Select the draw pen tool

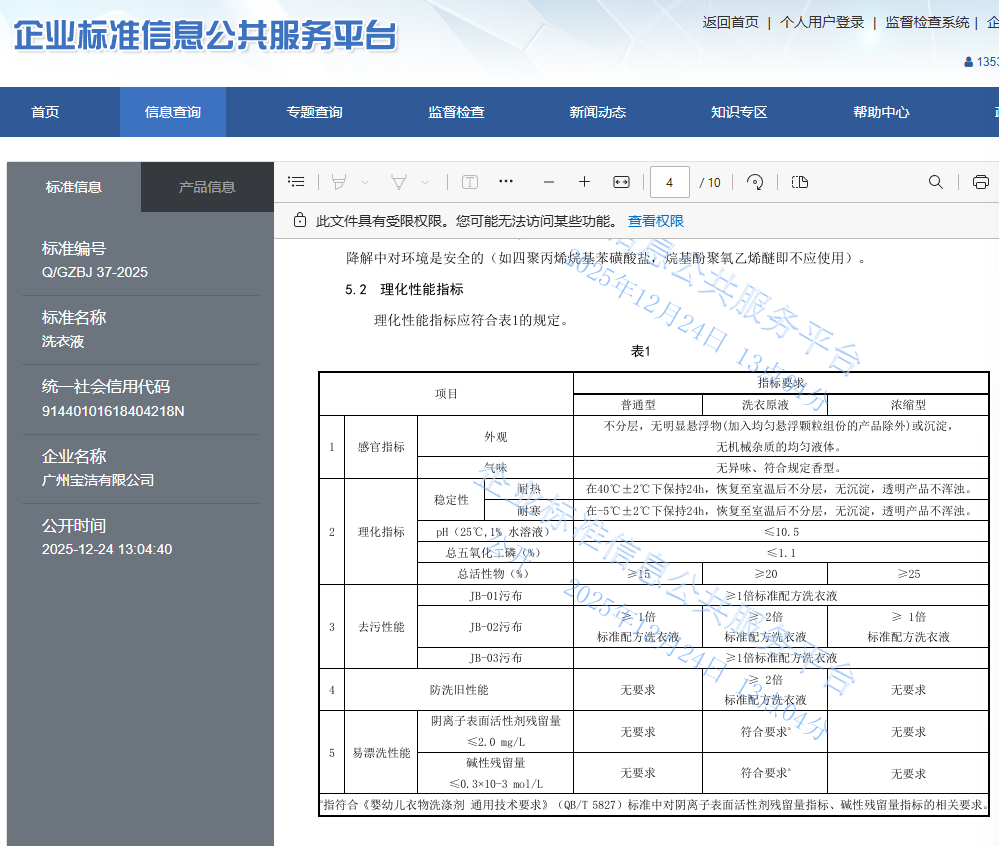(398, 182)
